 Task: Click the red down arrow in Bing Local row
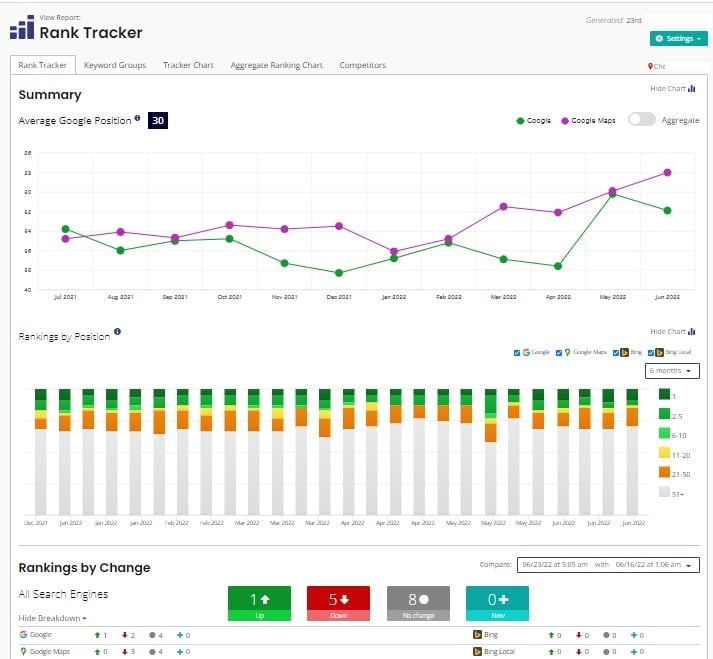point(579,652)
